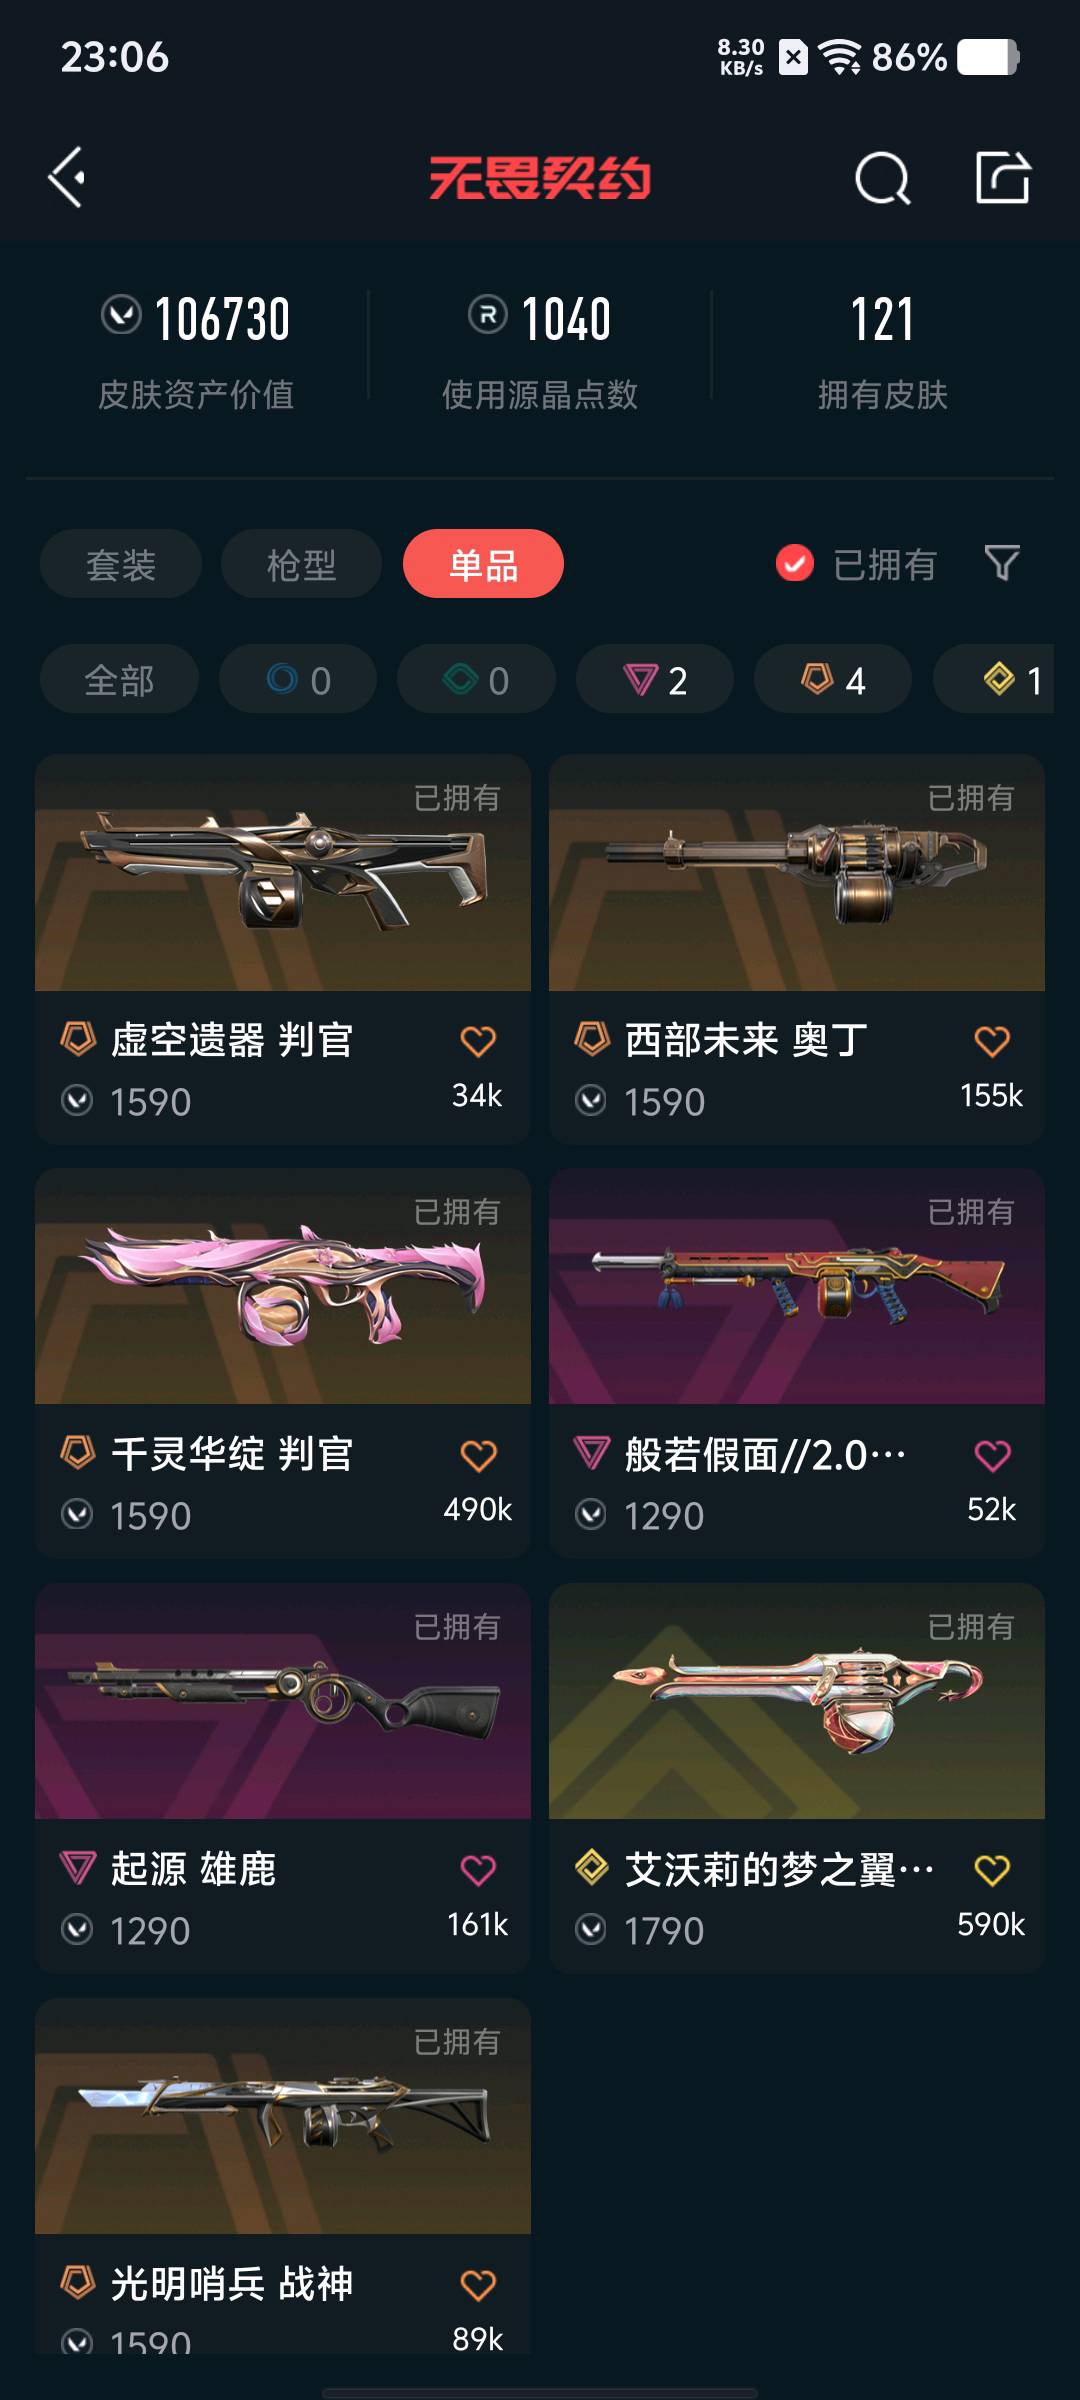Filter by purple triangle tier showing 2
Screen dimensions: 1080x2400
click(655, 679)
